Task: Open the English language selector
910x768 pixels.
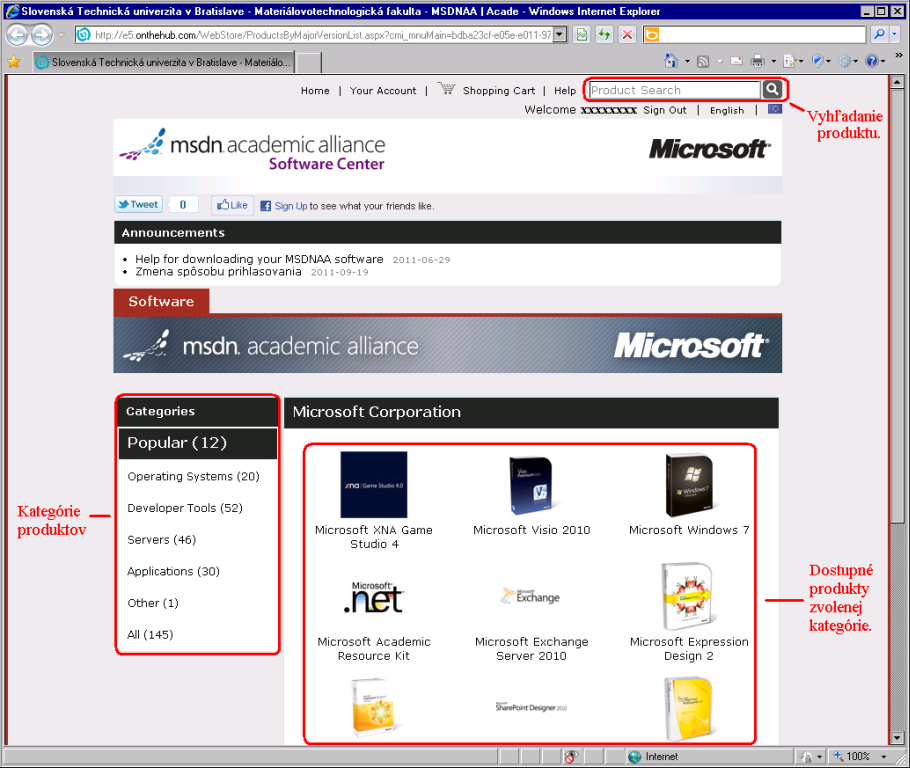Action: tap(727, 110)
